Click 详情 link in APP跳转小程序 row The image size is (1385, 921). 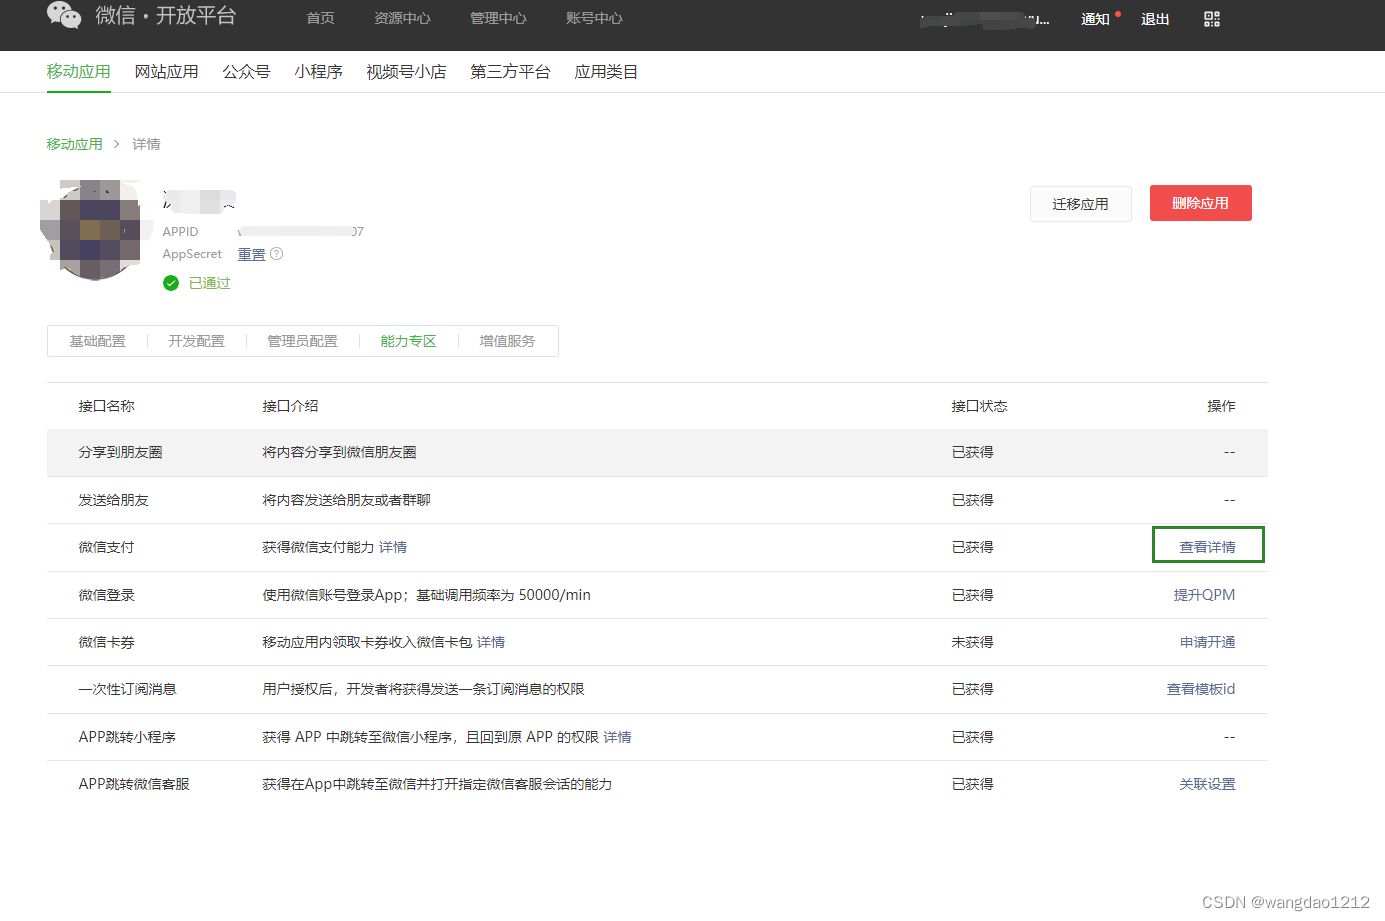click(x=617, y=737)
